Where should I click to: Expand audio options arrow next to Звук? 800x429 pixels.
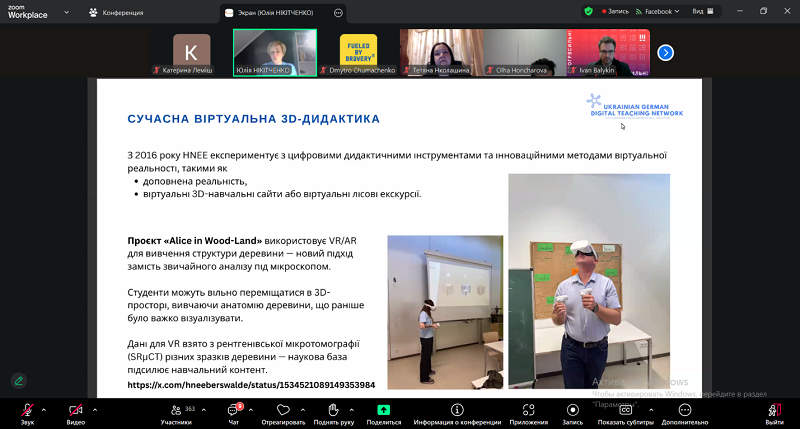coord(46,408)
